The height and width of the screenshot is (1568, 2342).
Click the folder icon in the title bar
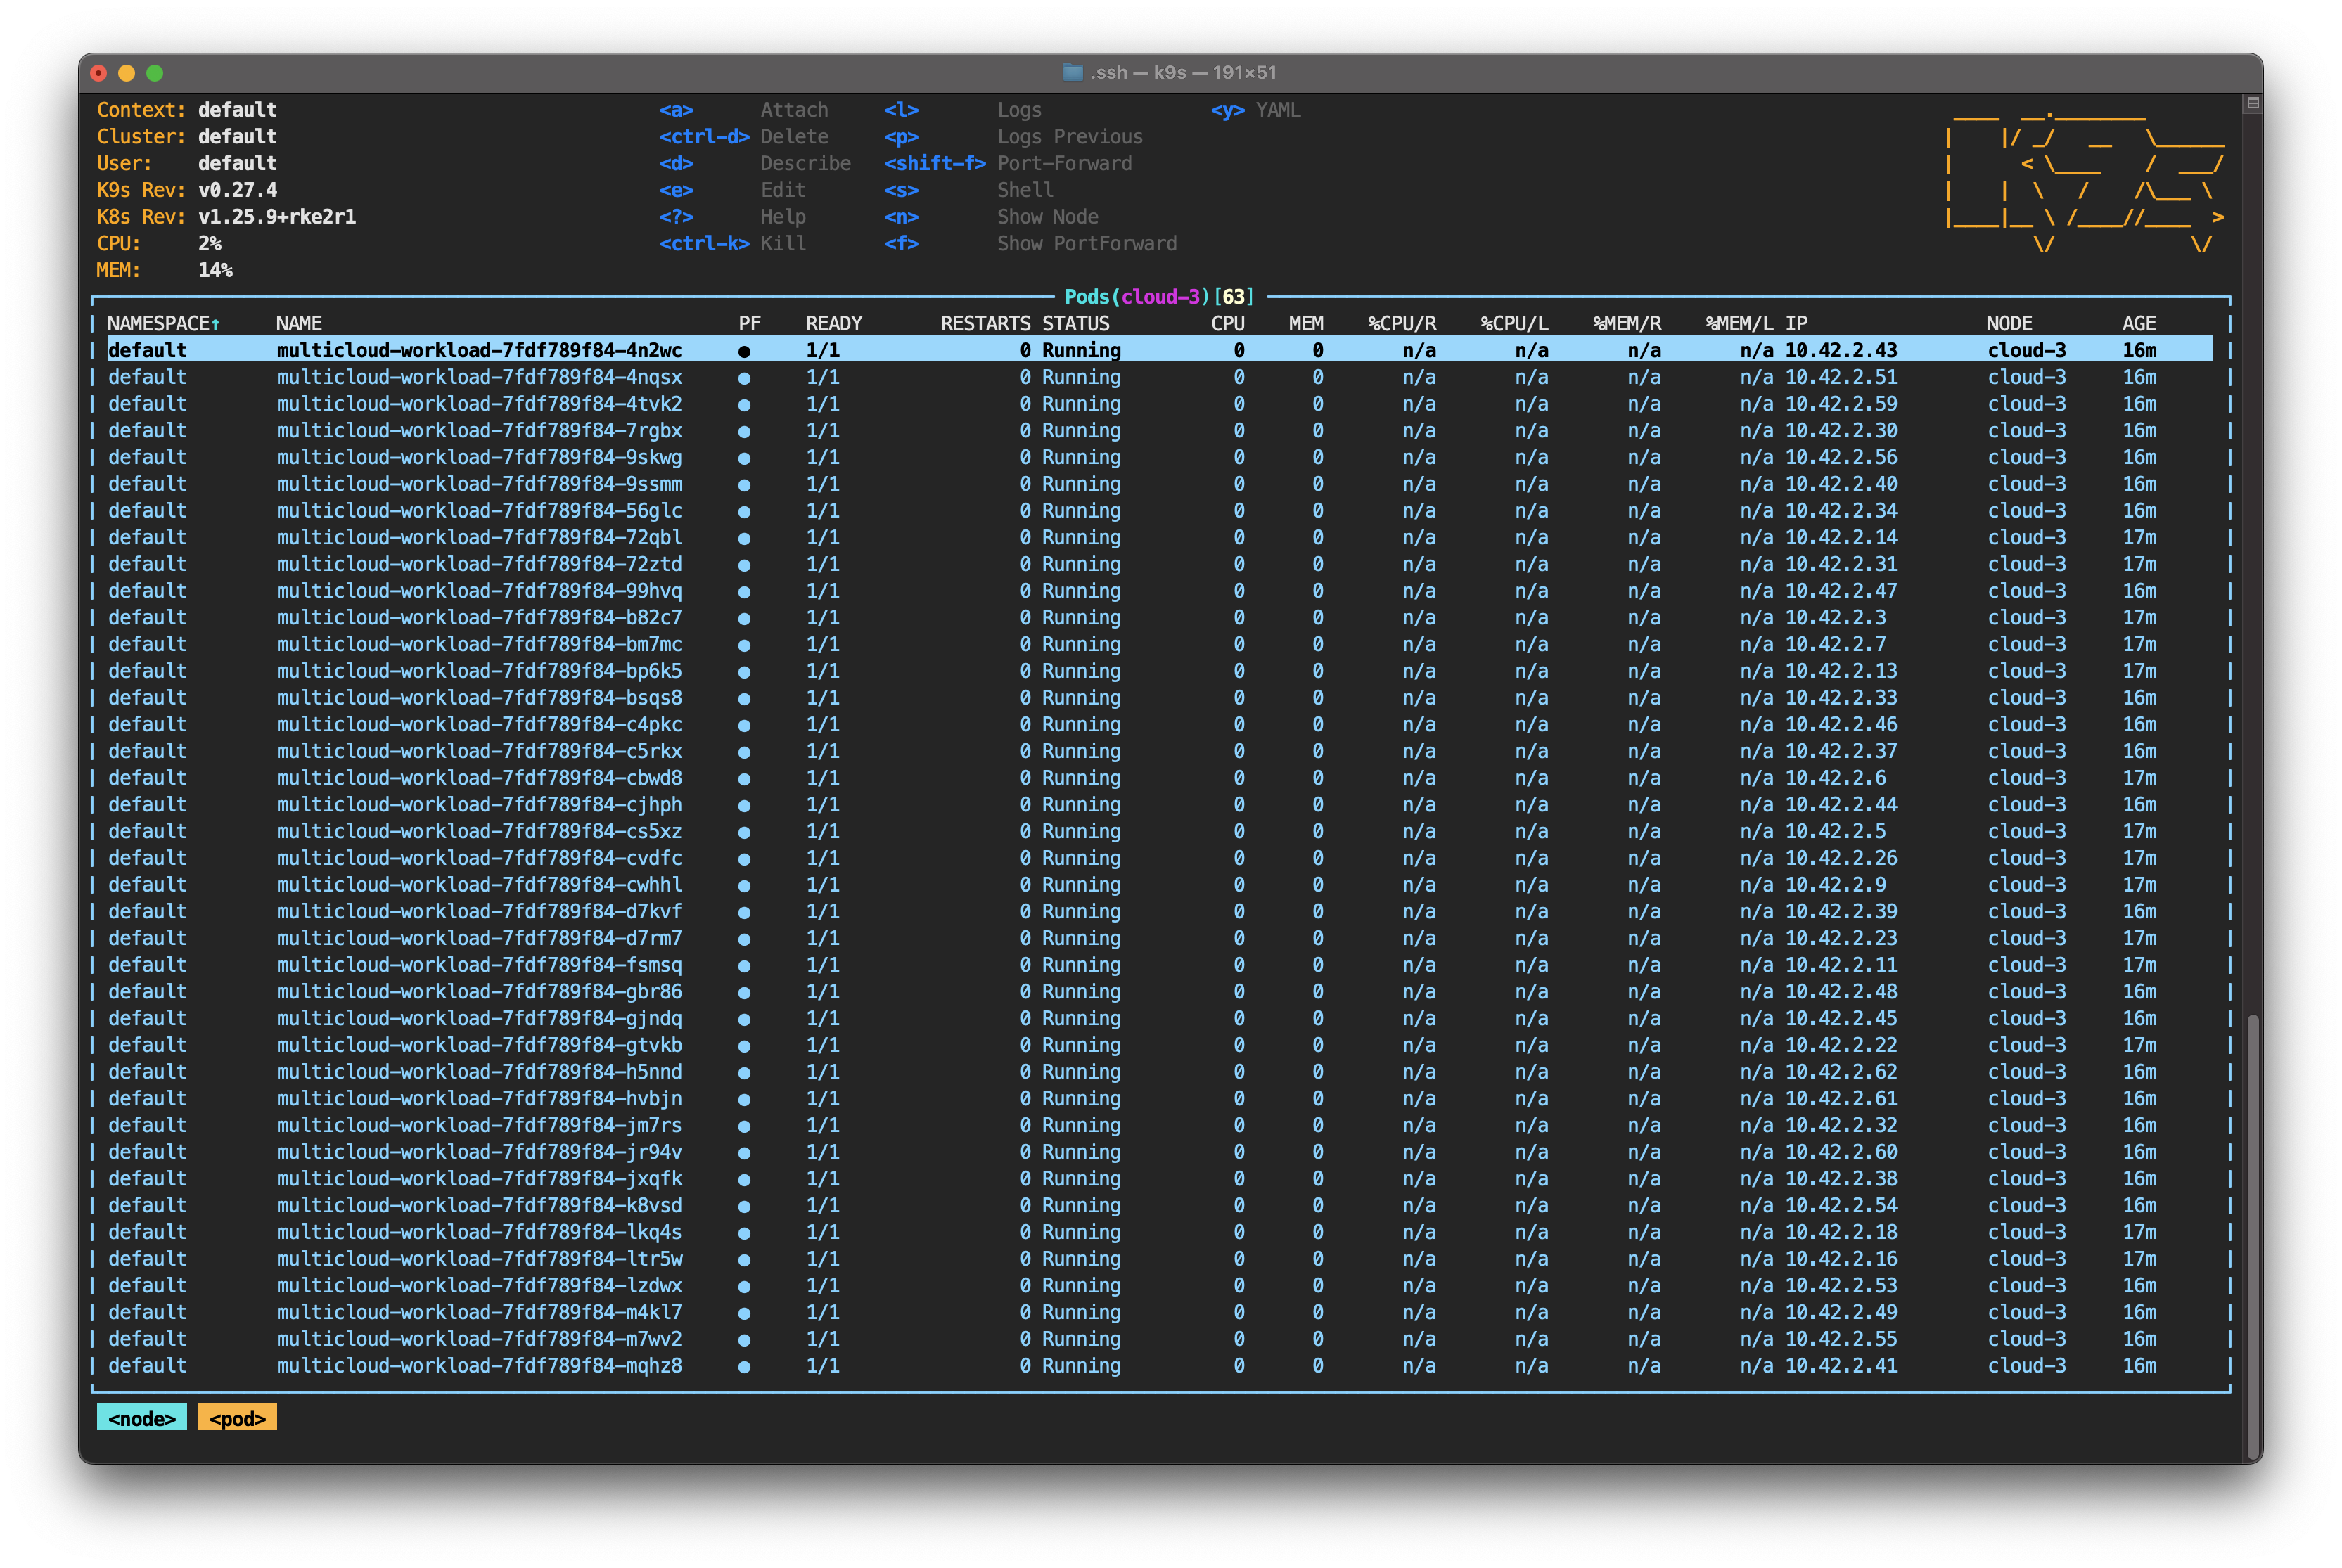click(x=1072, y=72)
